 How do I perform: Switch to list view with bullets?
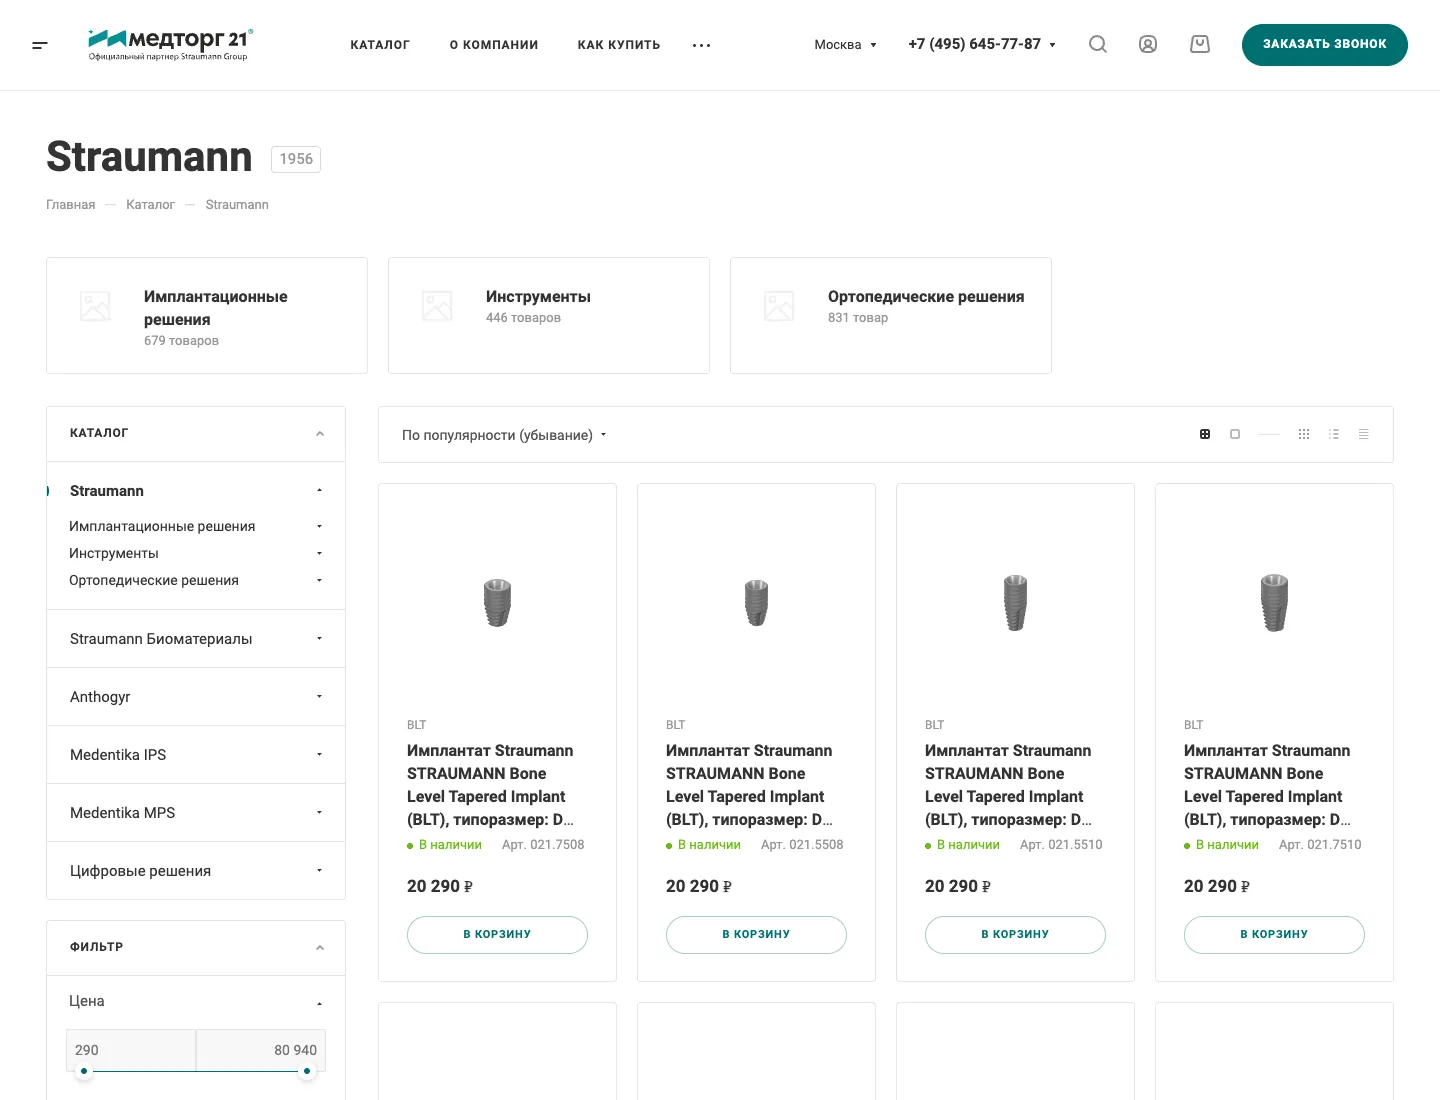click(x=1334, y=434)
